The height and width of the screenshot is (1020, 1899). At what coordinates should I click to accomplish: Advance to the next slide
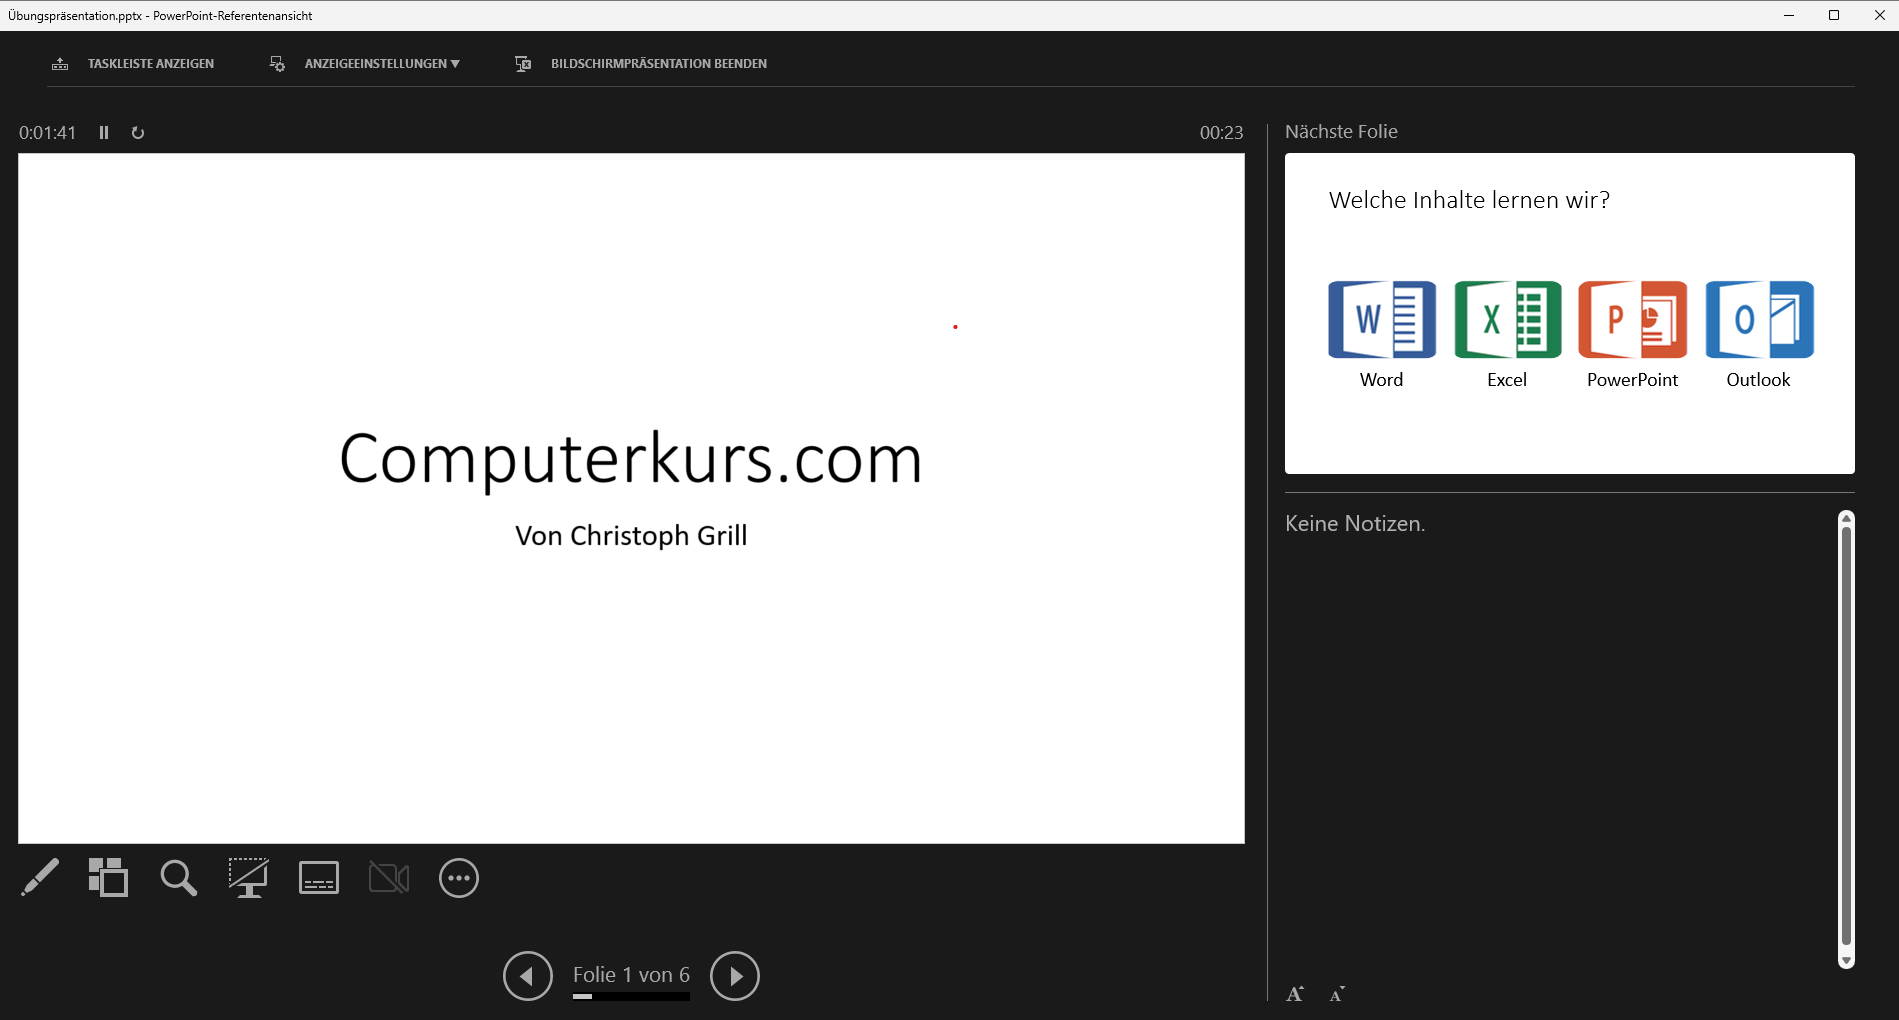tap(735, 976)
